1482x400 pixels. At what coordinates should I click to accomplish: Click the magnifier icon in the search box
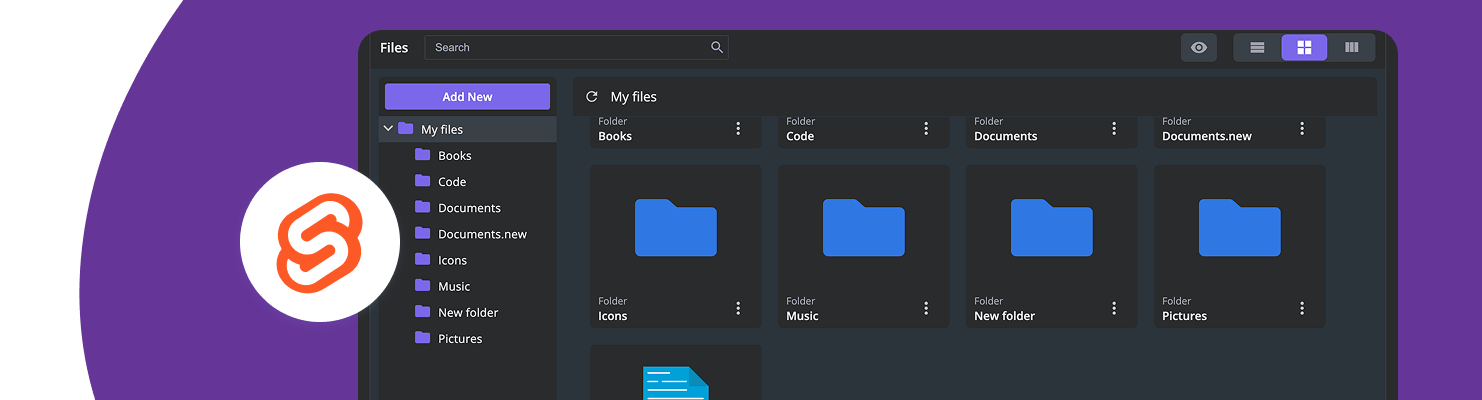(717, 47)
